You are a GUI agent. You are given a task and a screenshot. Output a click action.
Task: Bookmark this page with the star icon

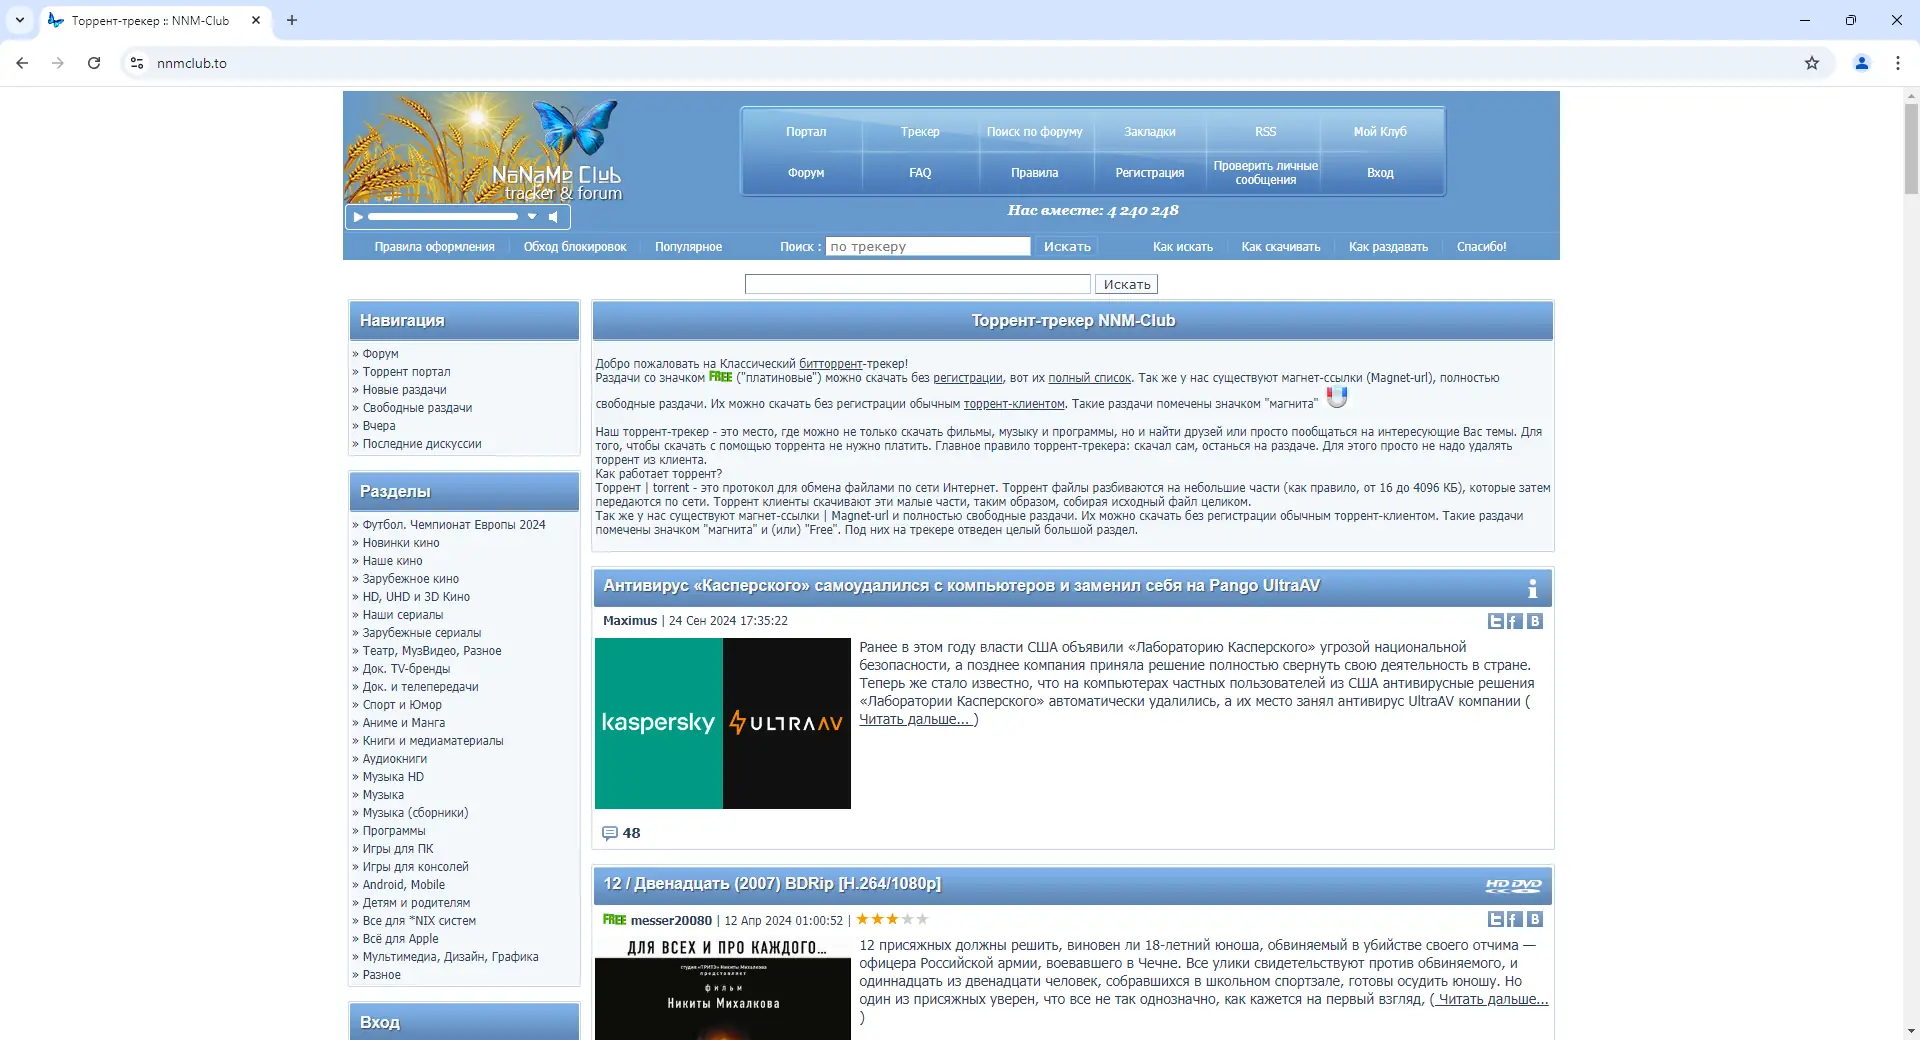point(1812,63)
